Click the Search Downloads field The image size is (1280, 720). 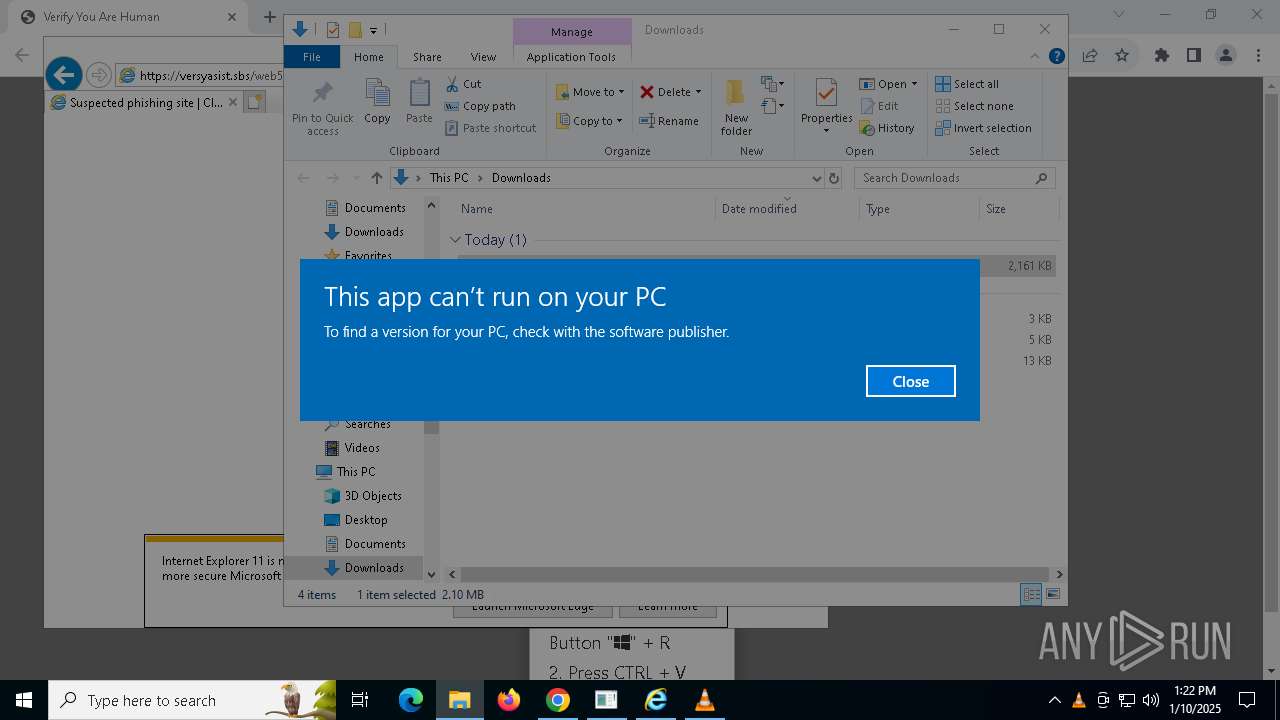tap(954, 178)
